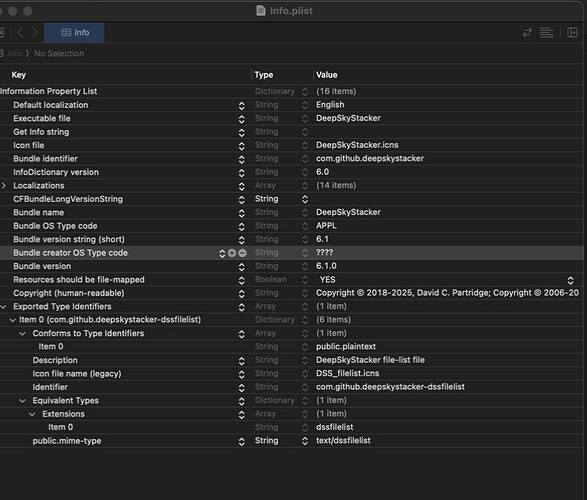The image size is (587, 500).
Task: Go back with the left arrow icon
Action: coord(21,33)
